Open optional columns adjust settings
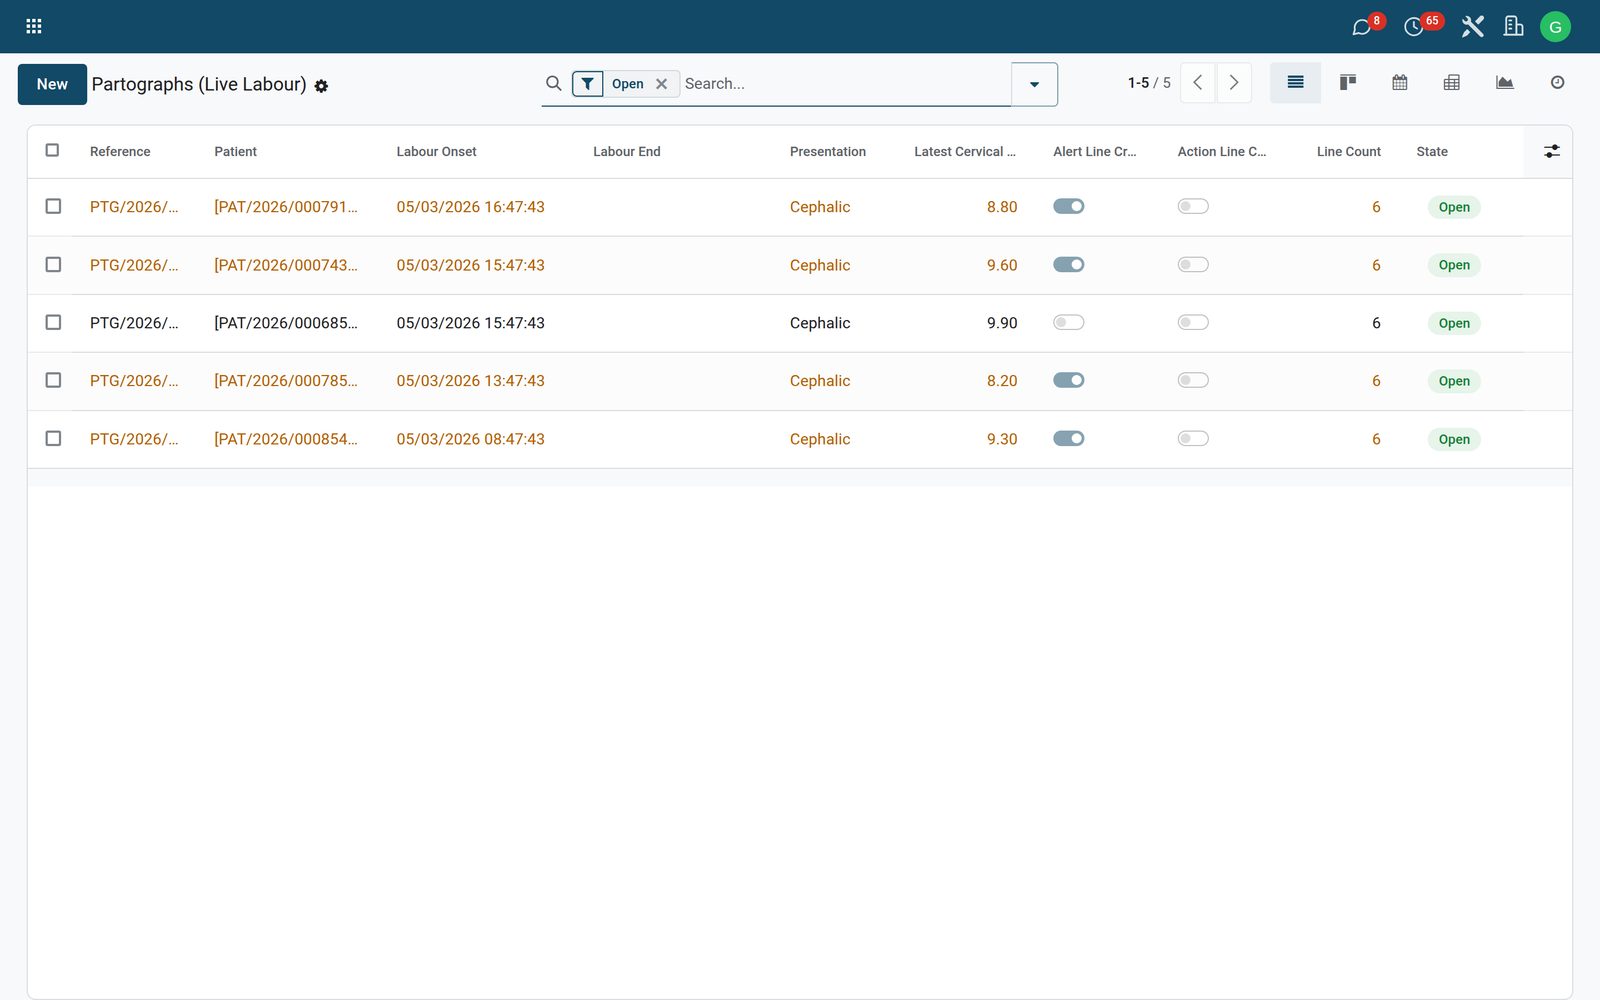This screenshot has width=1600, height=1000. [1551, 151]
